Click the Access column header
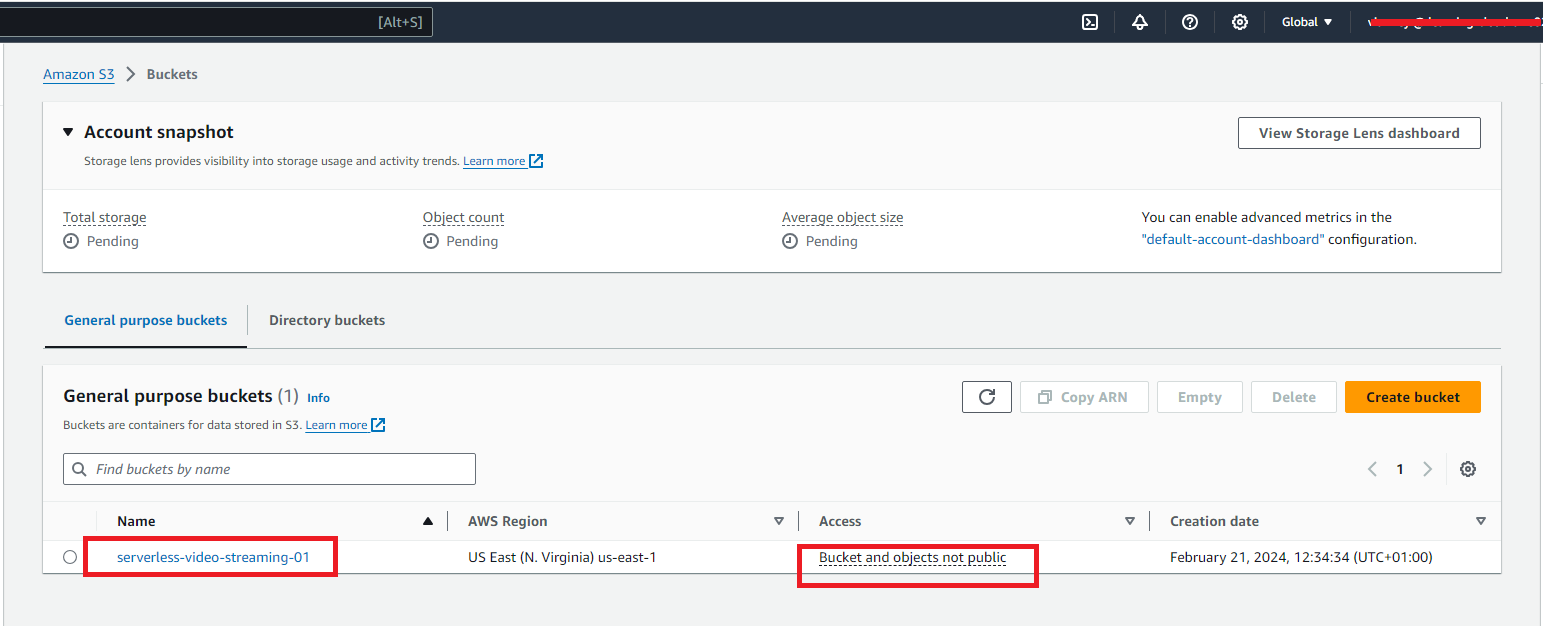1543x626 pixels. [x=840, y=521]
